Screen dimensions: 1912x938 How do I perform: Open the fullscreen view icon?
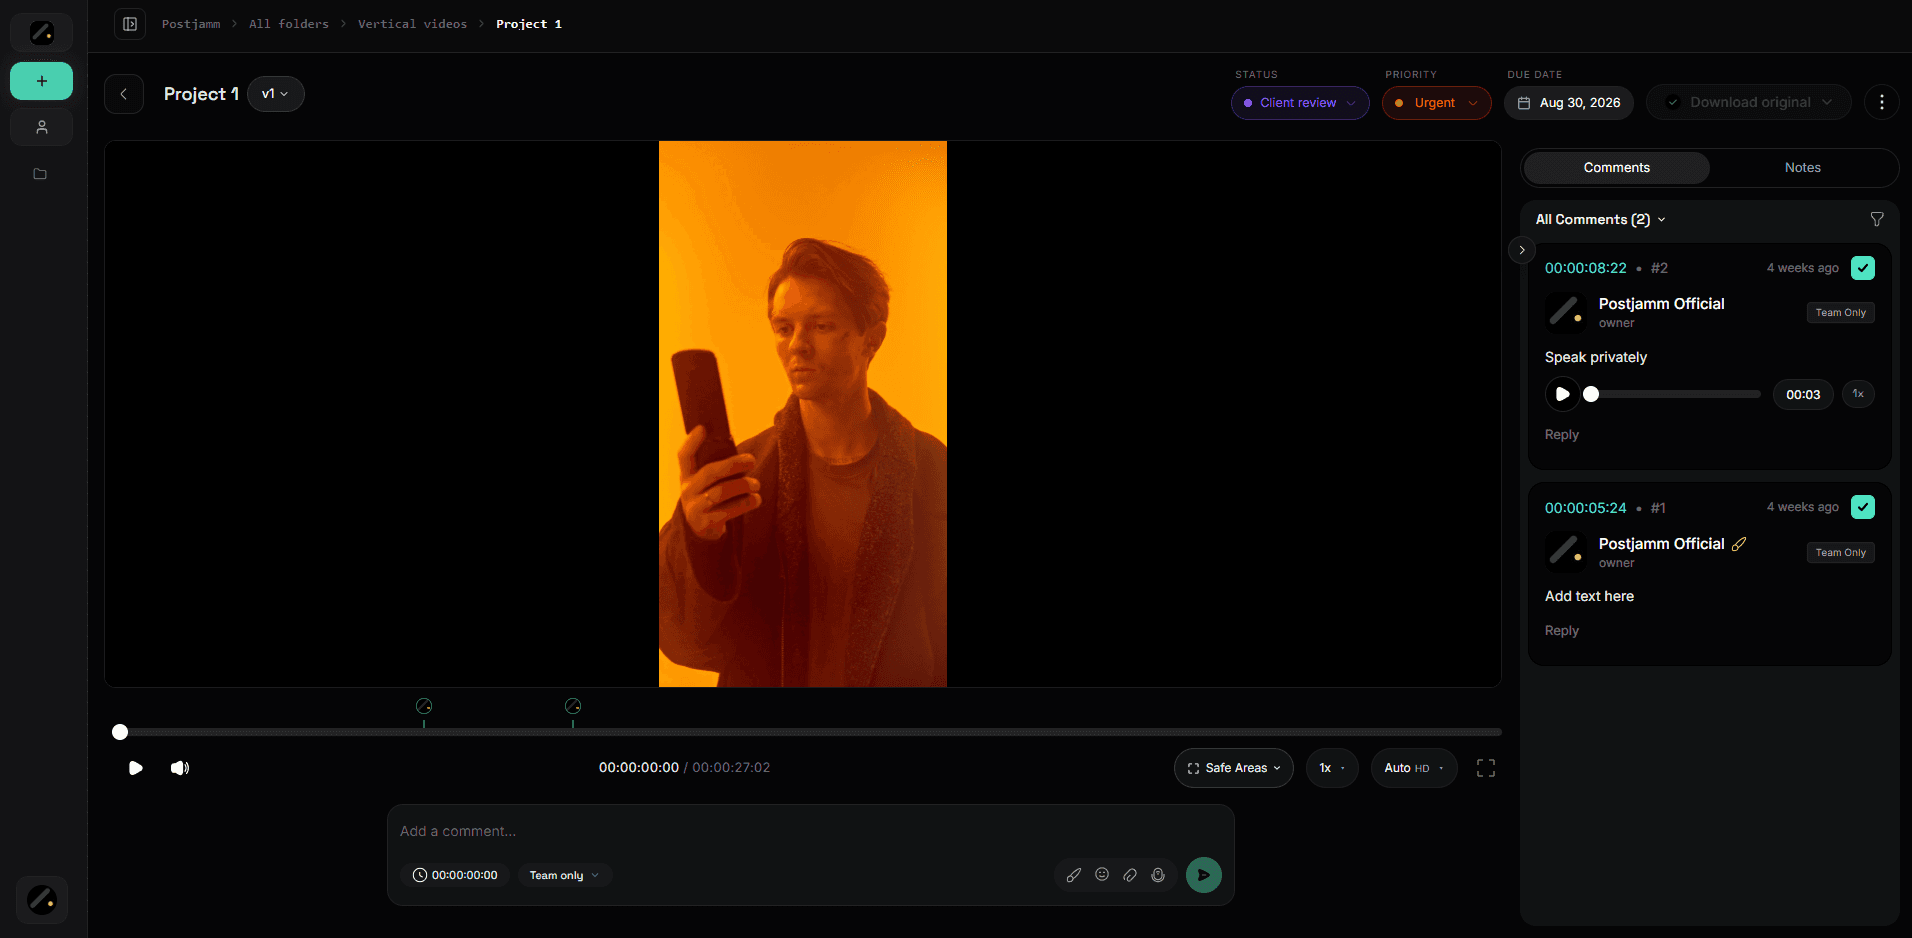[1486, 768]
